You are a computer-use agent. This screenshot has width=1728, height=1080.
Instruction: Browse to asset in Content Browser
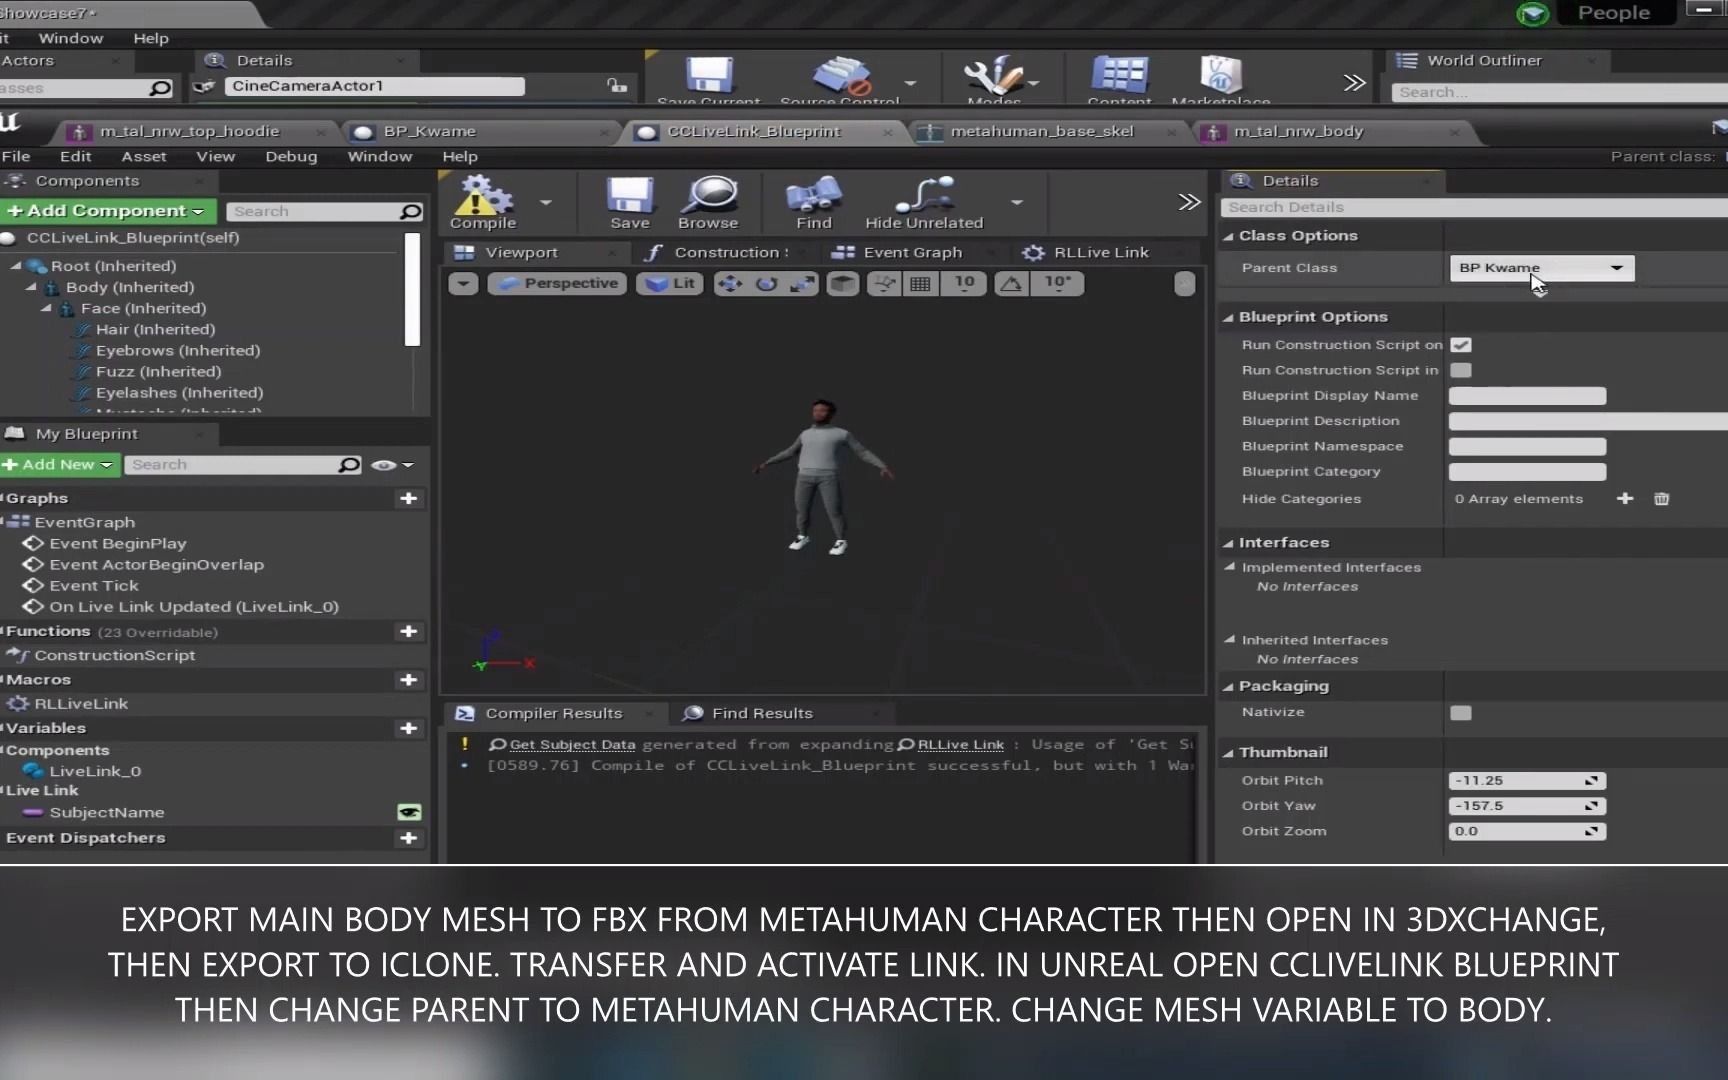point(709,200)
